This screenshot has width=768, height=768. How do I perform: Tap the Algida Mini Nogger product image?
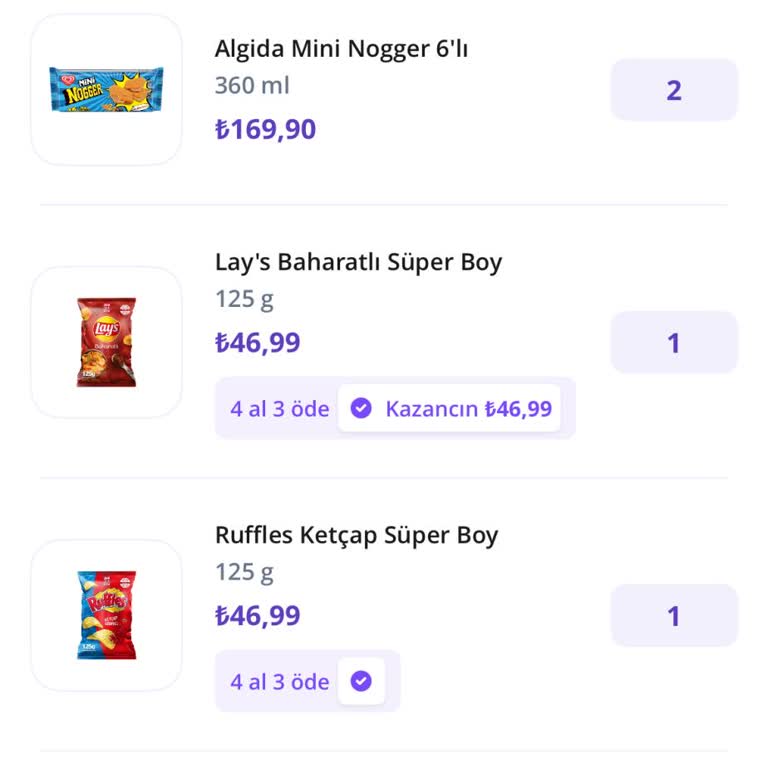click(106, 89)
